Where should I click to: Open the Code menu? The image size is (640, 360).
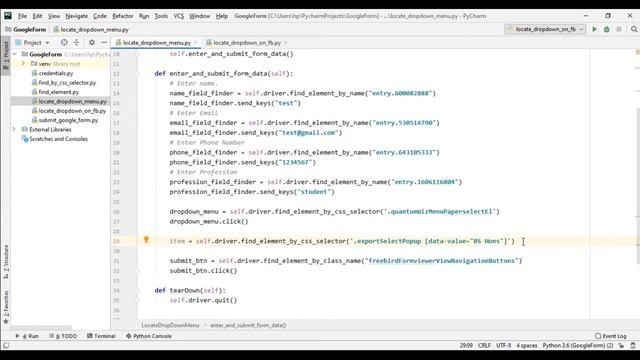[100, 16]
